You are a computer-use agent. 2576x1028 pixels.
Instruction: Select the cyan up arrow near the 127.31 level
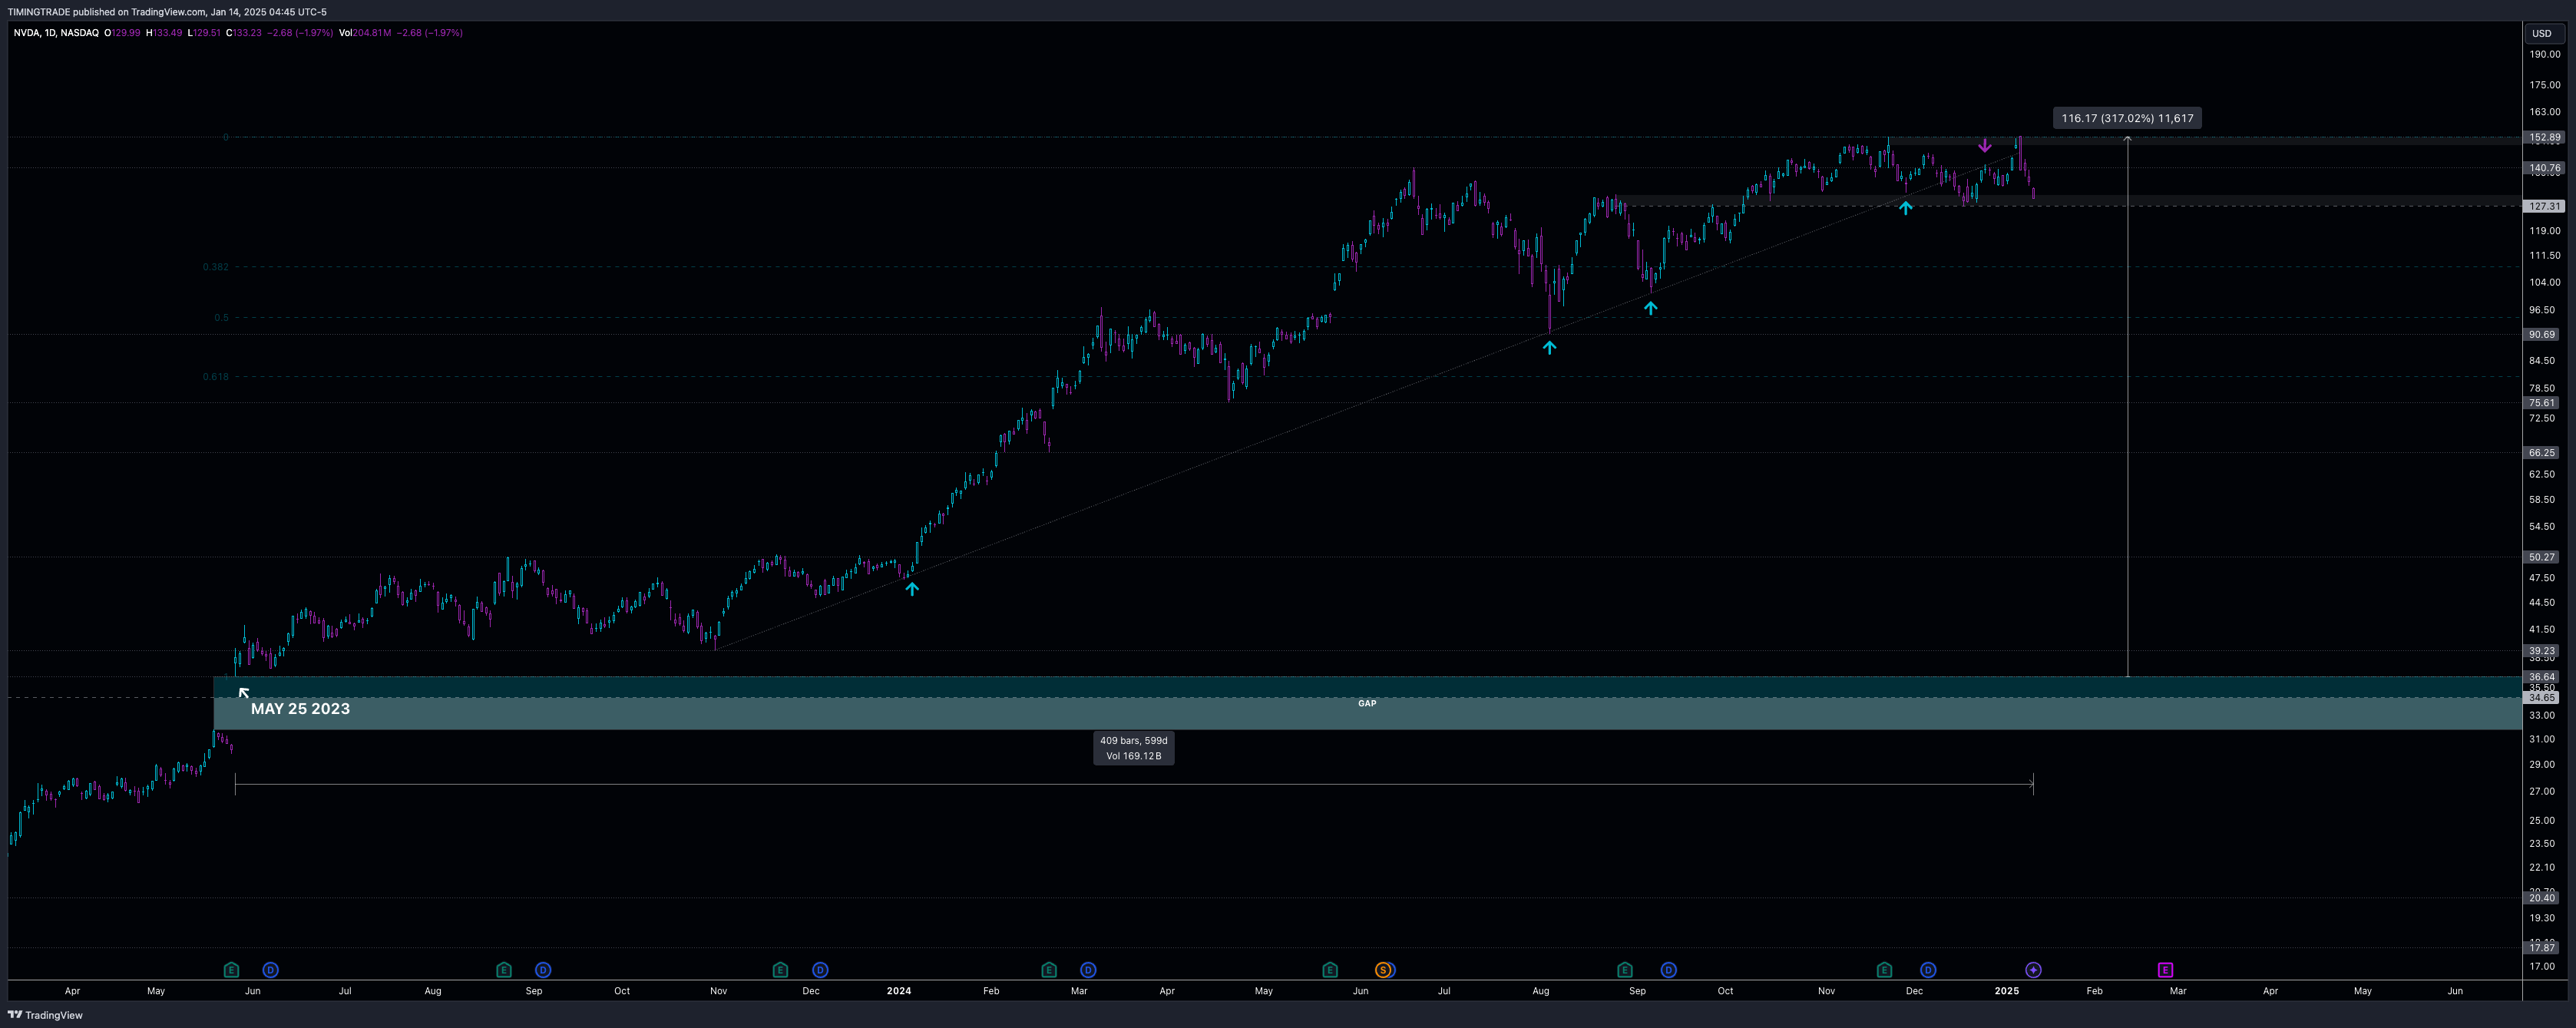(x=1906, y=208)
